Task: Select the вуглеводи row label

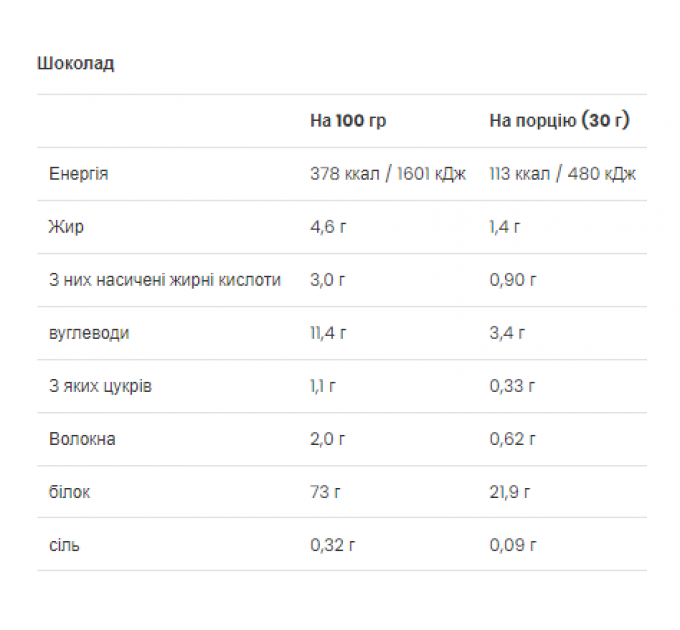Action: click(x=89, y=333)
